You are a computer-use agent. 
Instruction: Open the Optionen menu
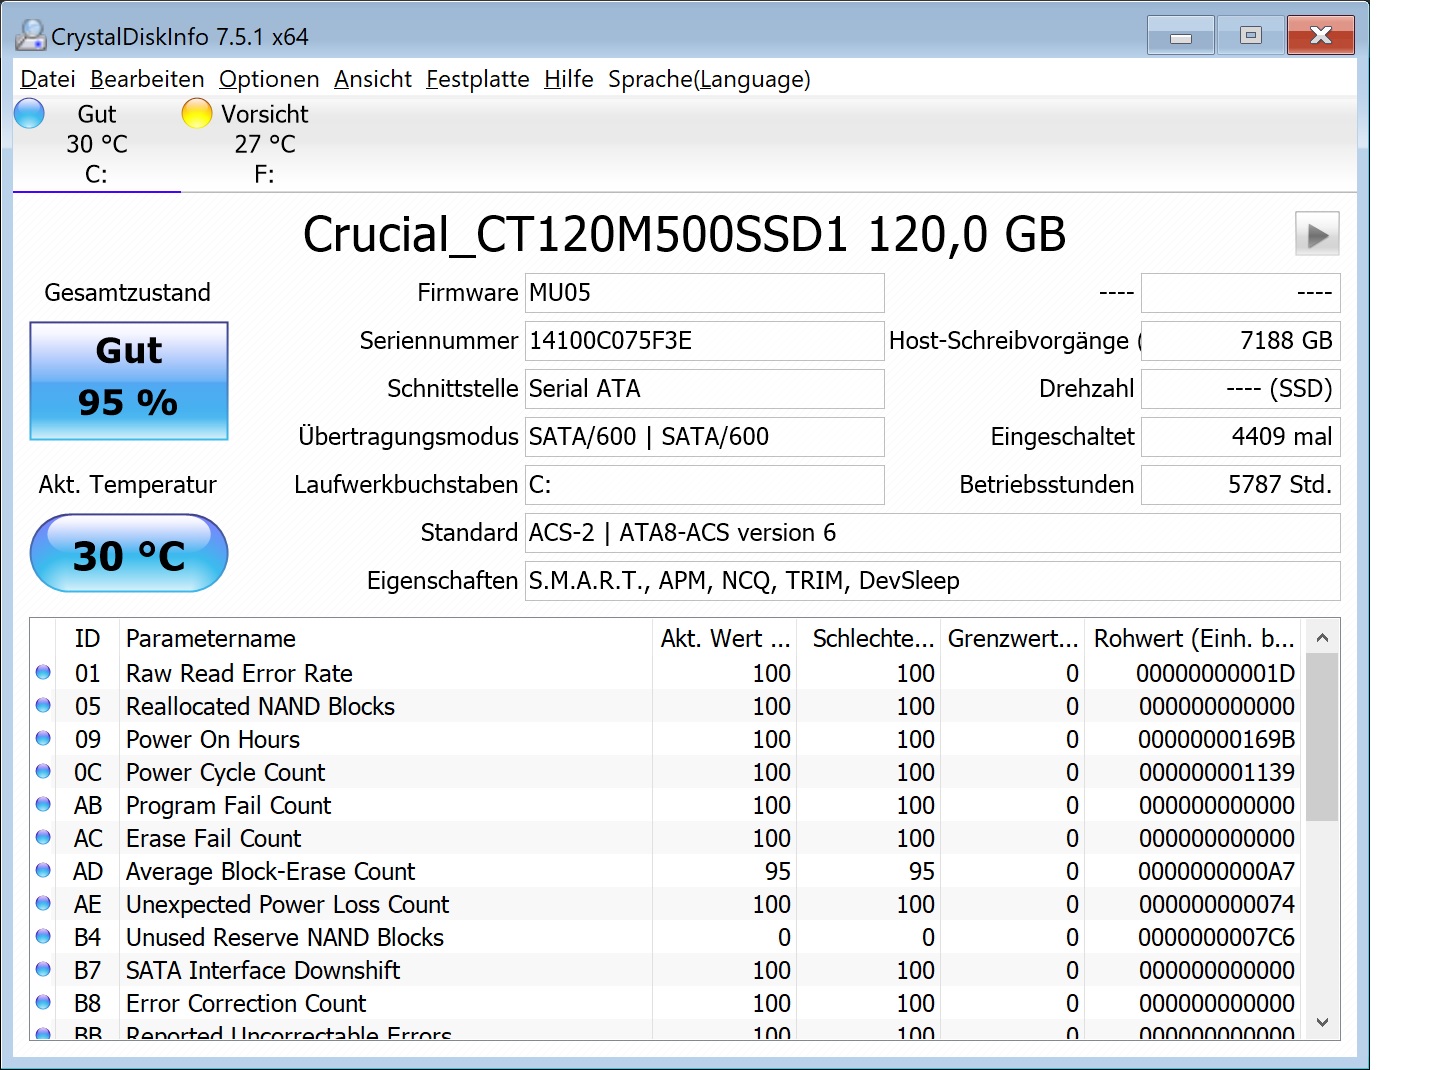(x=269, y=79)
